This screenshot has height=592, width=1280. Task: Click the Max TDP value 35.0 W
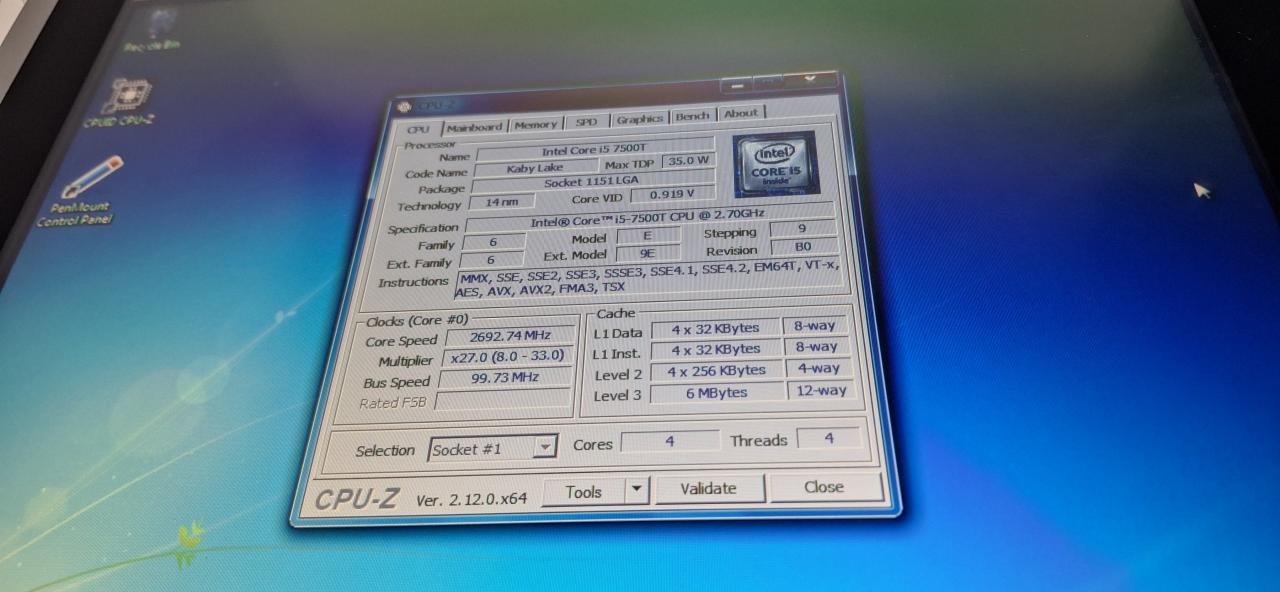pyautogui.click(x=689, y=160)
